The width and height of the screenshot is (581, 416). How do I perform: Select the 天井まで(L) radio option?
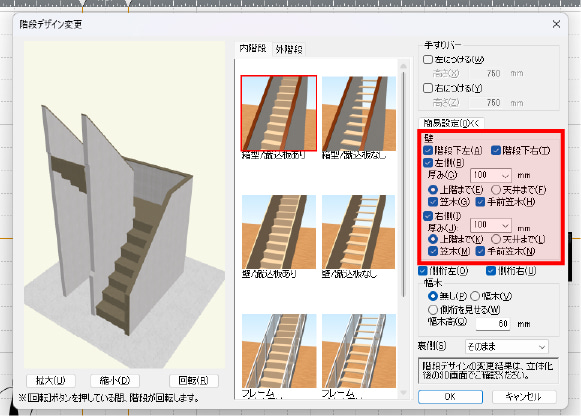point(496,239)
